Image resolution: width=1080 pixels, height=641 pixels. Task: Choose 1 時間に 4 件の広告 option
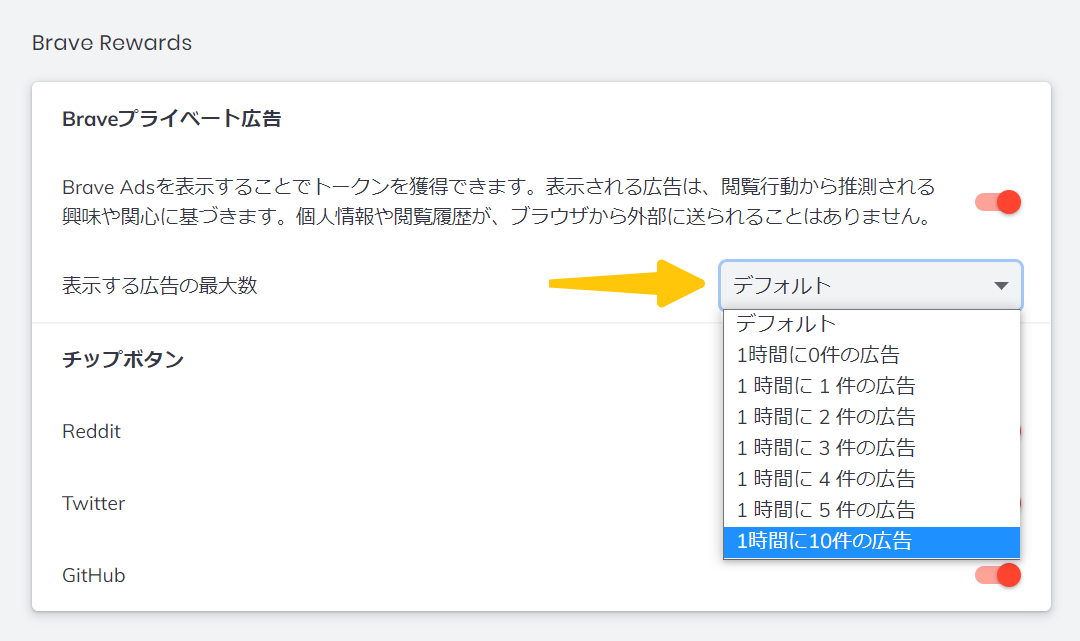[871, 479]
